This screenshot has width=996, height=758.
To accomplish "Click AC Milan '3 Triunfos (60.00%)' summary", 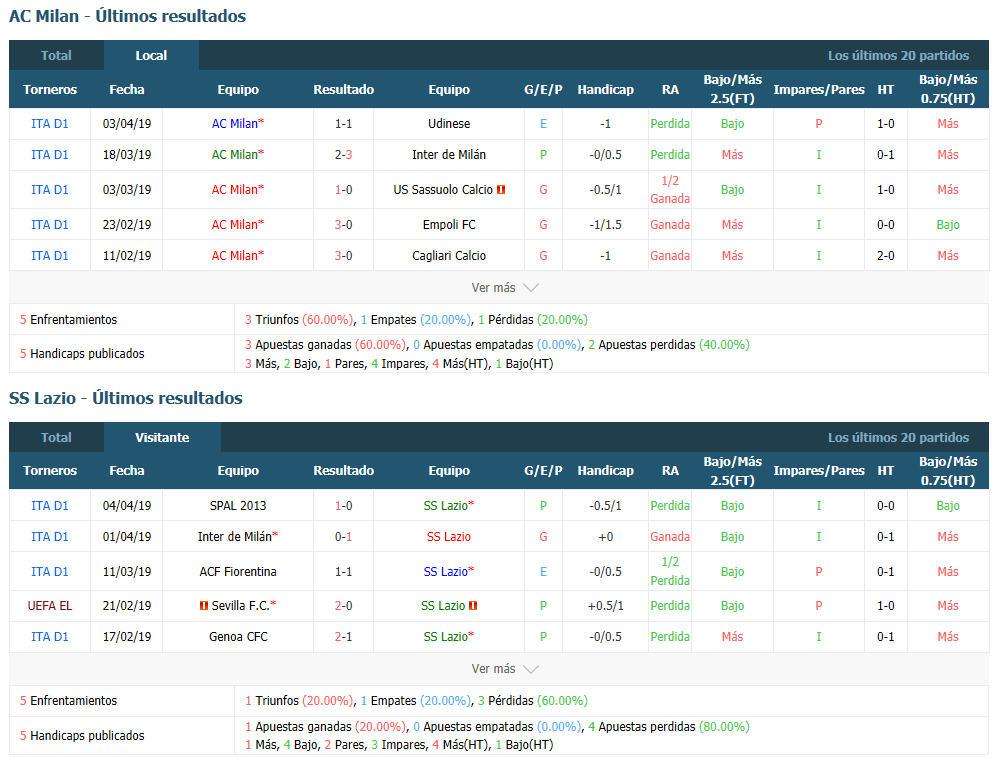I will coord(299,320).
